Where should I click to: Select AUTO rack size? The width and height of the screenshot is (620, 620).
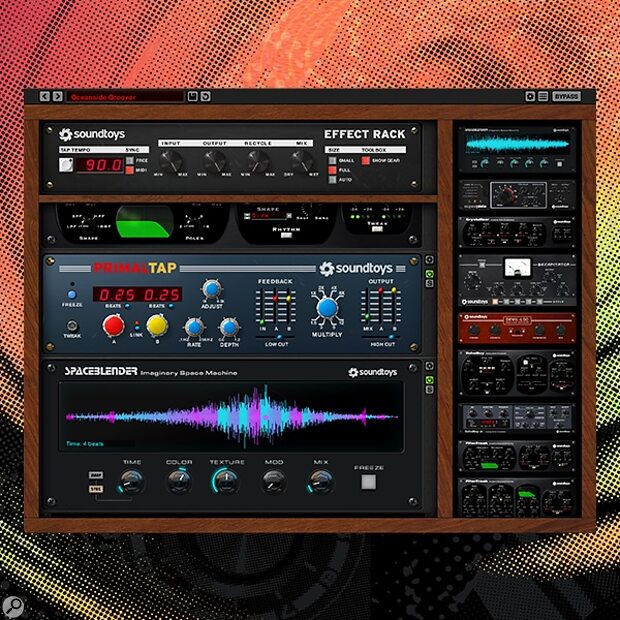pyautogui.click(x=333, y=180)
